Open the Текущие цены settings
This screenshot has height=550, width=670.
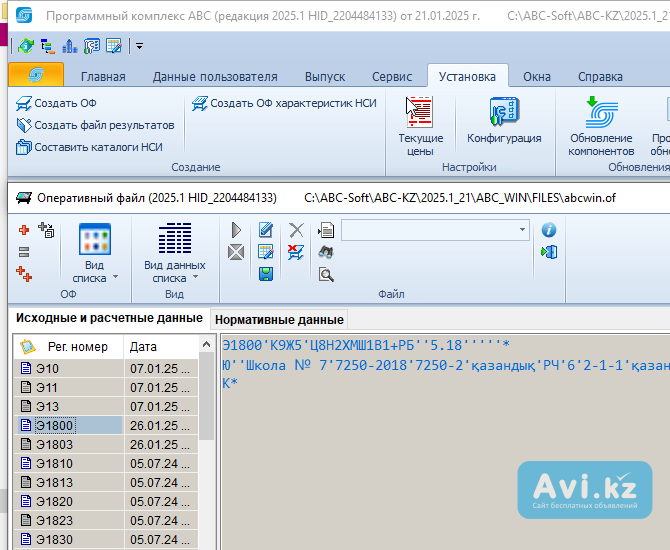[x=420, y=126]
